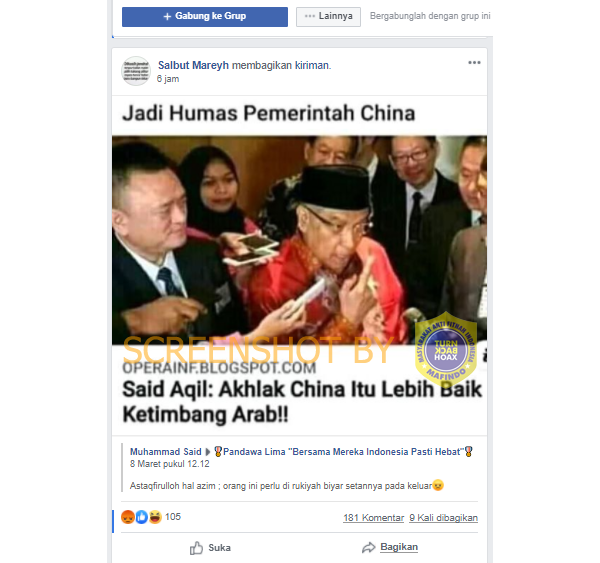Open the shared article photo

click(299, 240)
